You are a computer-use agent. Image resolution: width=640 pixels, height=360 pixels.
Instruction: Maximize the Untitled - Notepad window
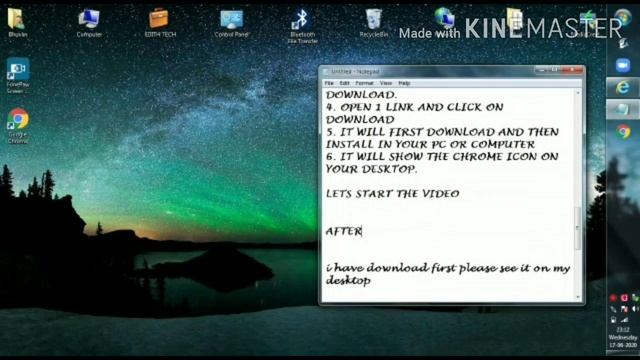click(555, 70)
